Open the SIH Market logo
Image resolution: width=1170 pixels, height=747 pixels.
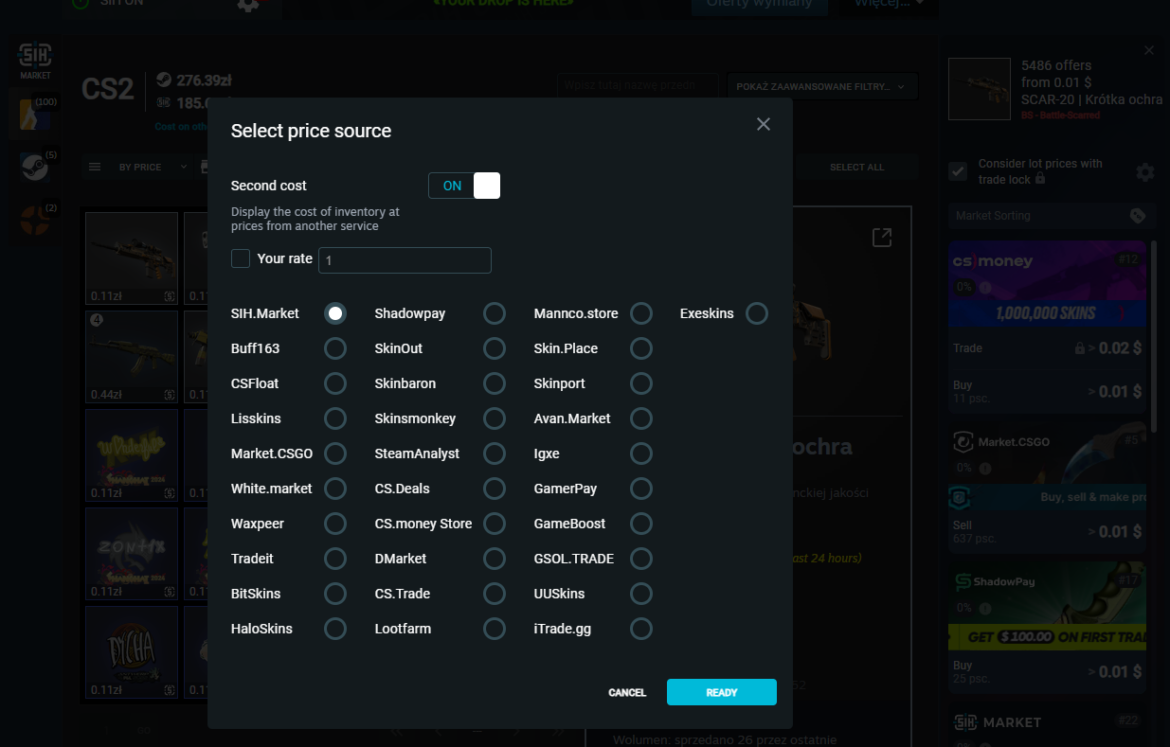35,60
